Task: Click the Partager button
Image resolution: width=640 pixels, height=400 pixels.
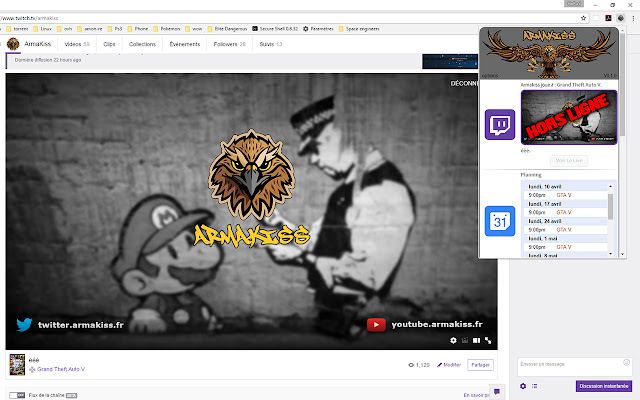Action: pos(480,365)
